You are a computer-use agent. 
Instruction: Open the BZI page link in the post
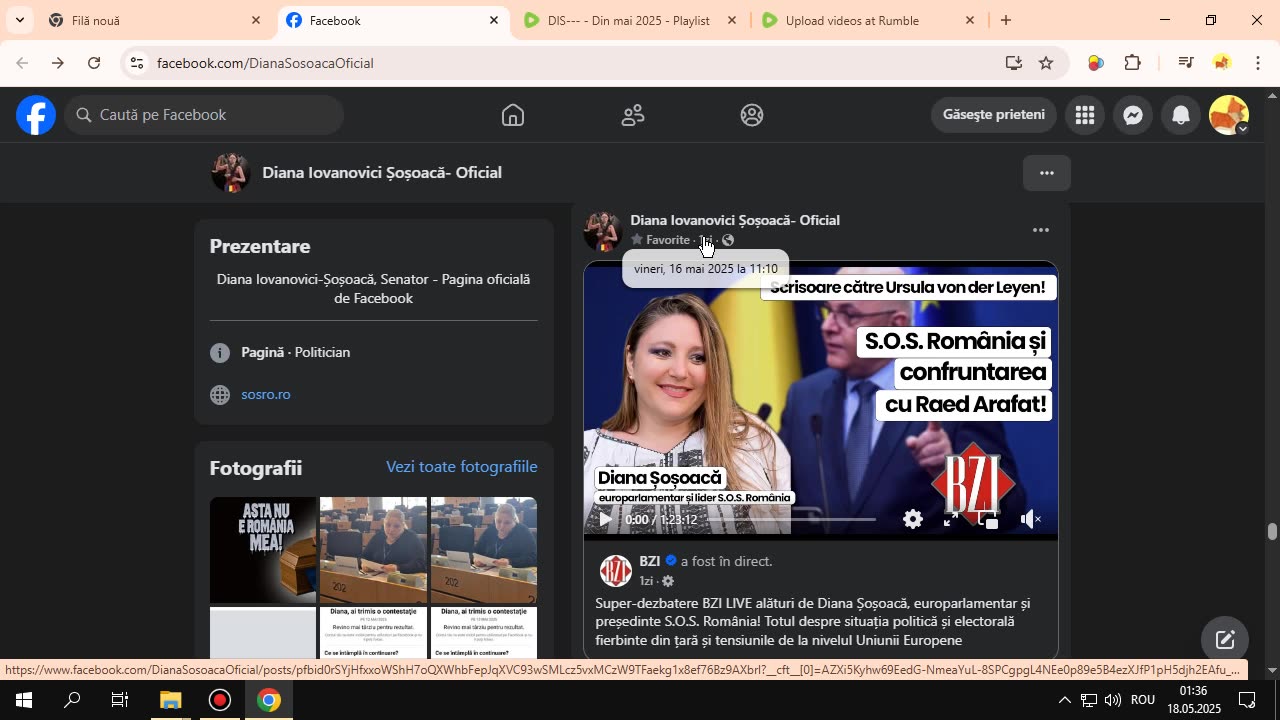[650, 561]
